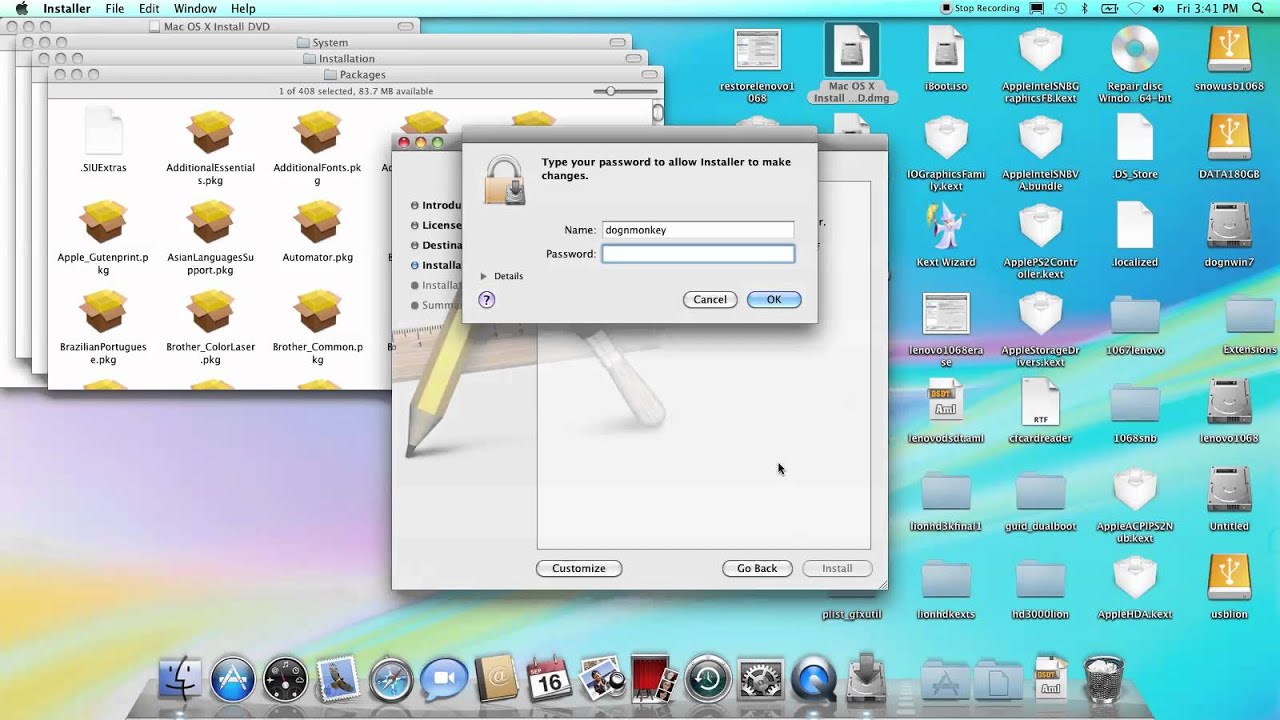Screen dimensions: 1280x720
Task: Select DATA180GB drive on desktop
Action: tap(1229, 139)
